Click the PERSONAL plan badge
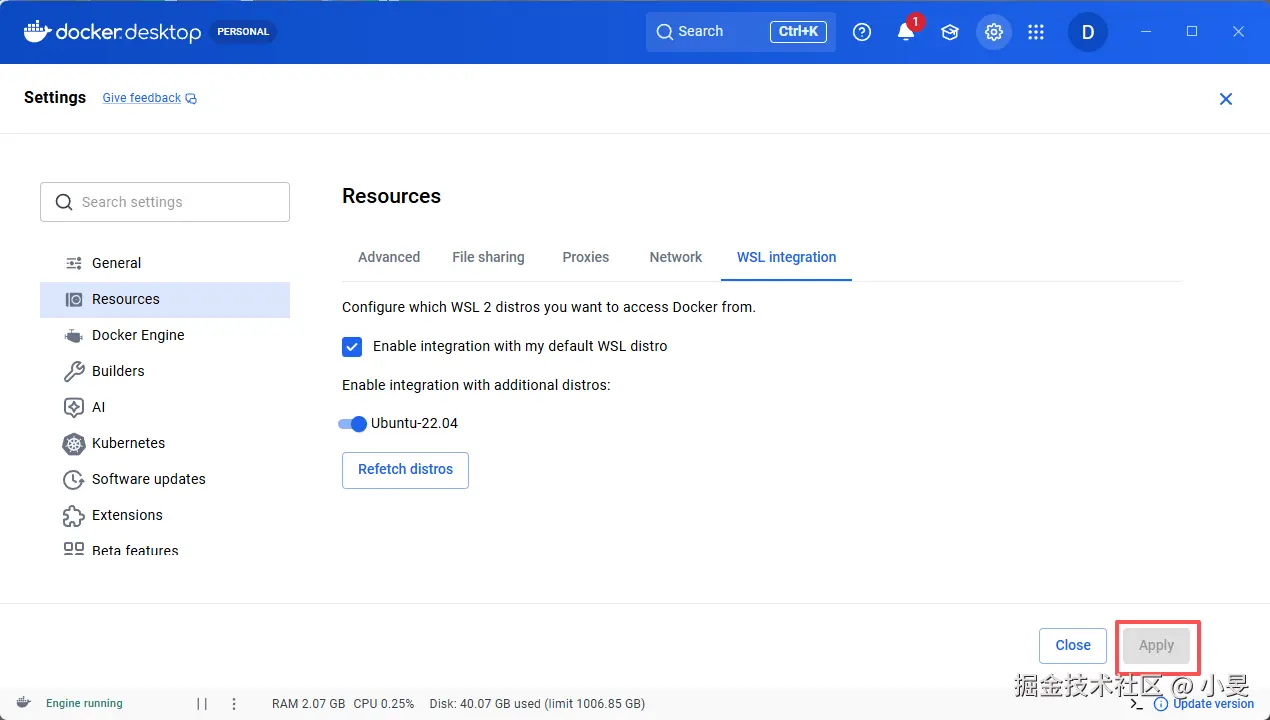This screenshot has width=1270, height=720. (x=243, y=32)
